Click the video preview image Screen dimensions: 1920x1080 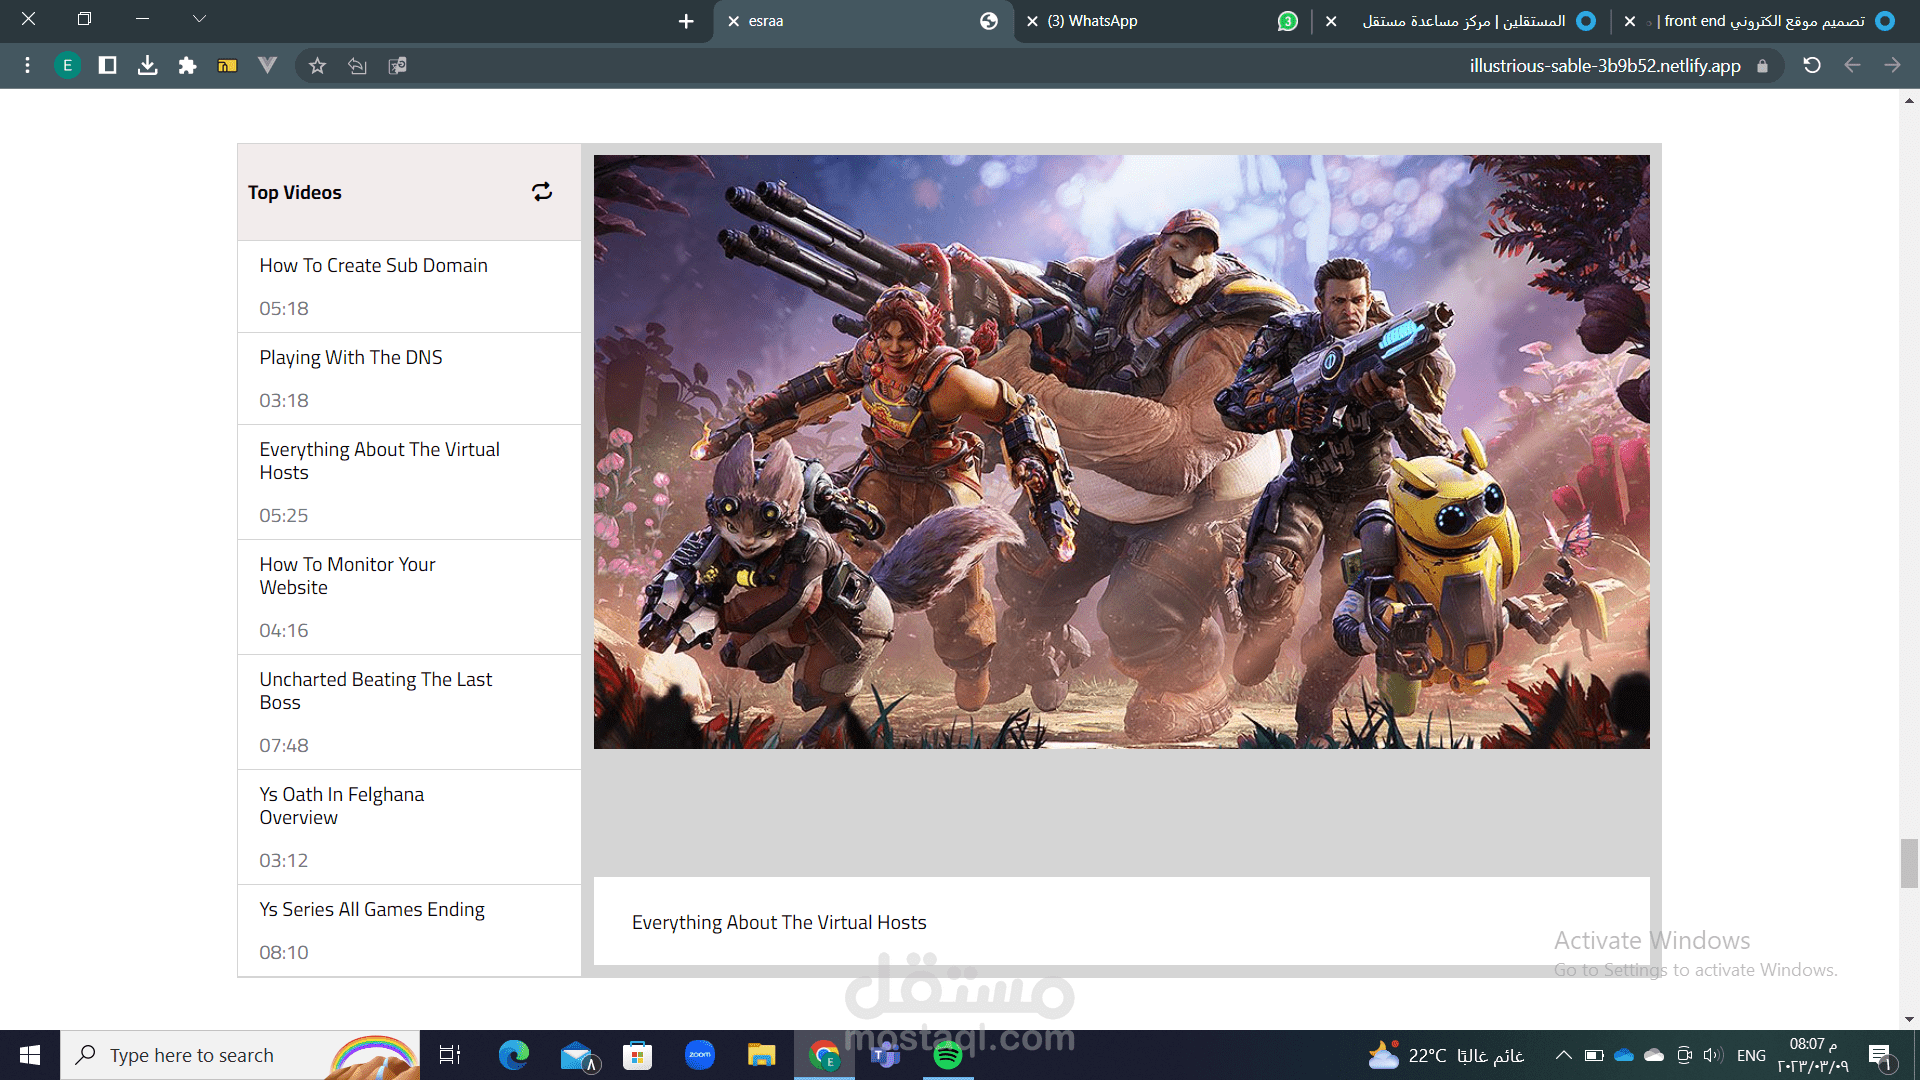1122,452
